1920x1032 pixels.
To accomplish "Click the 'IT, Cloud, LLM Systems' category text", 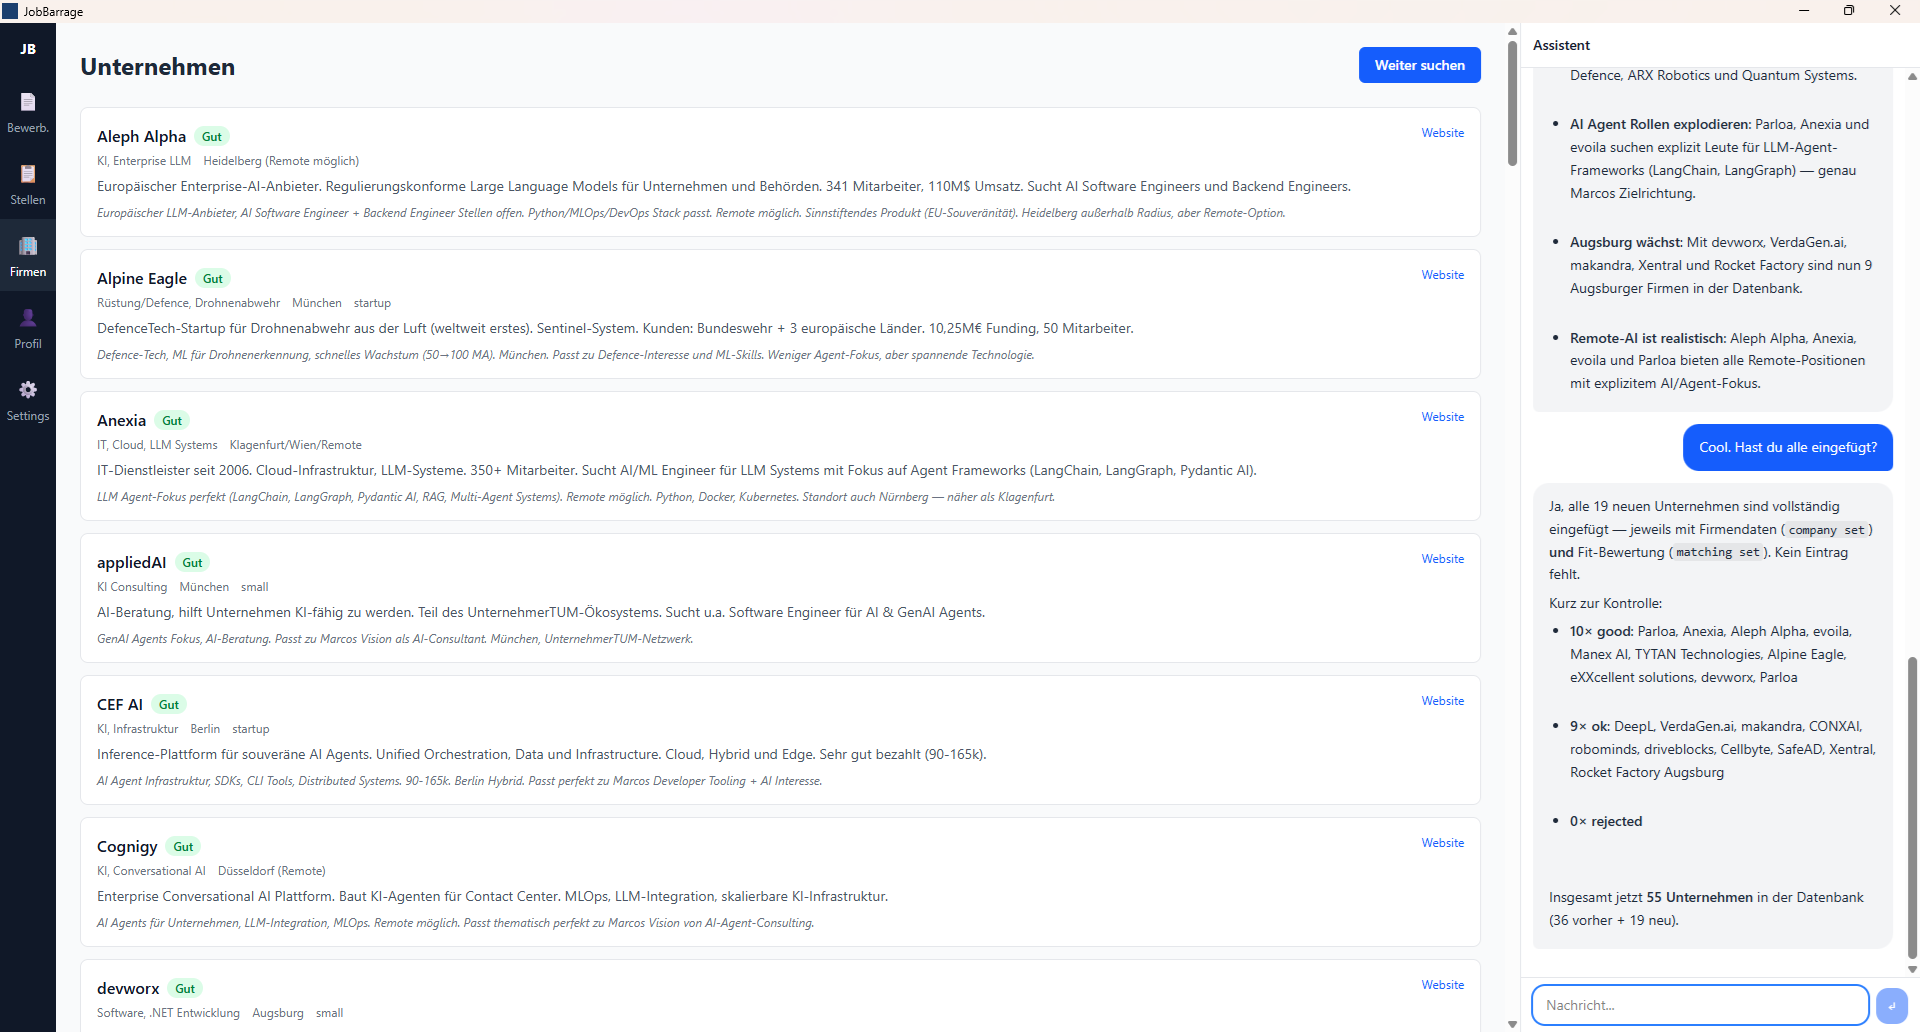I will coord(157,445).
